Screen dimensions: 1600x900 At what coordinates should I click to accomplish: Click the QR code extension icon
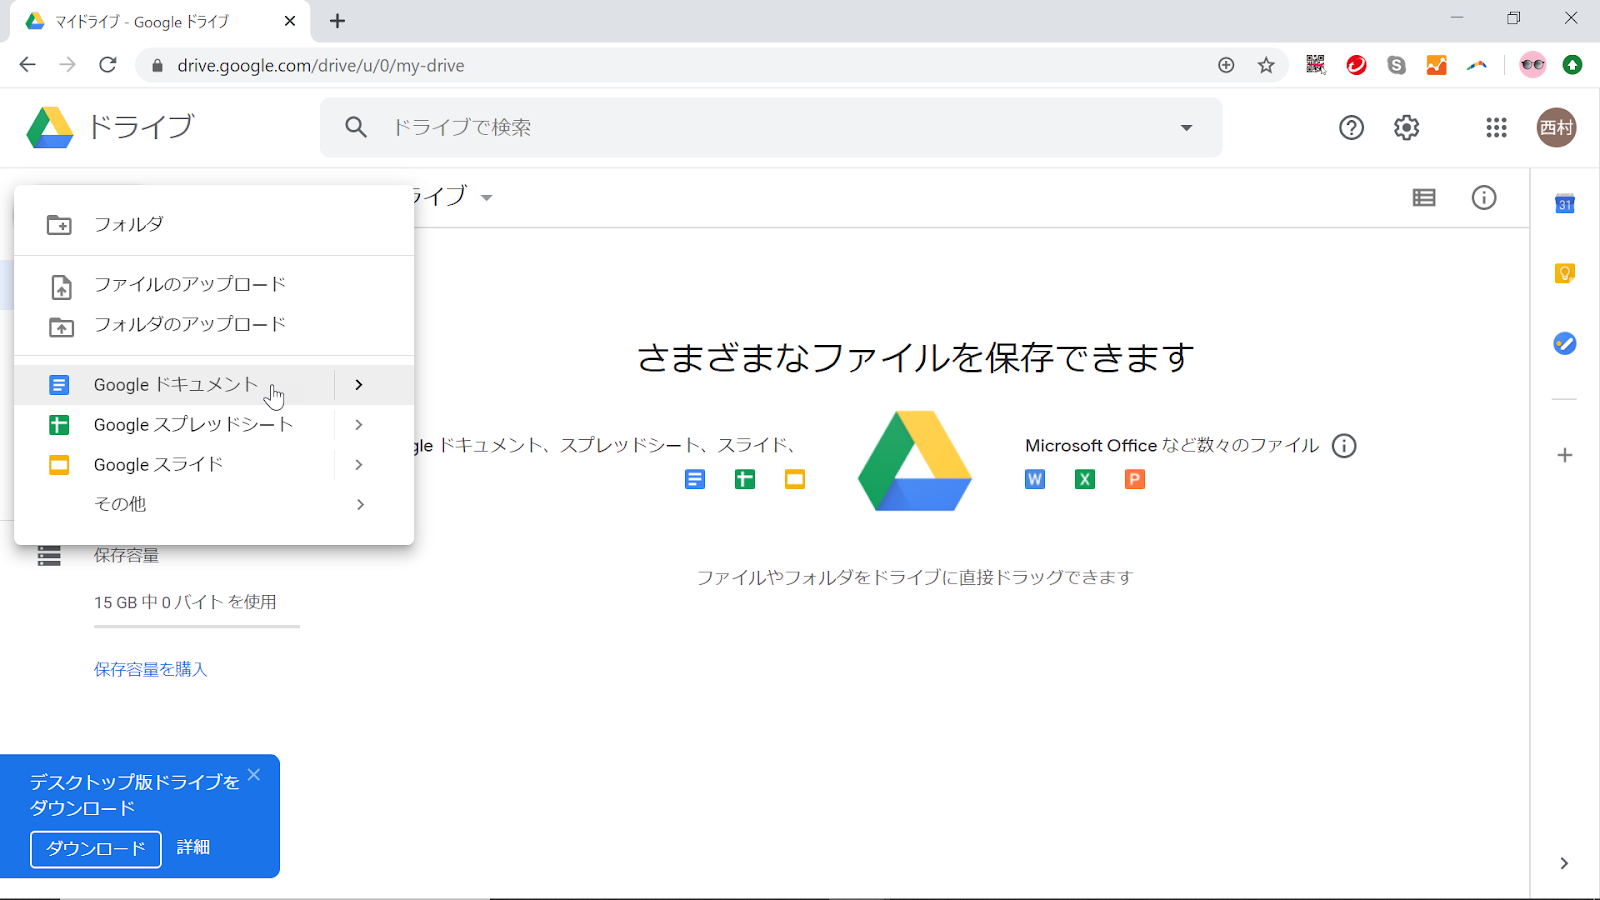pos(1316,65)
